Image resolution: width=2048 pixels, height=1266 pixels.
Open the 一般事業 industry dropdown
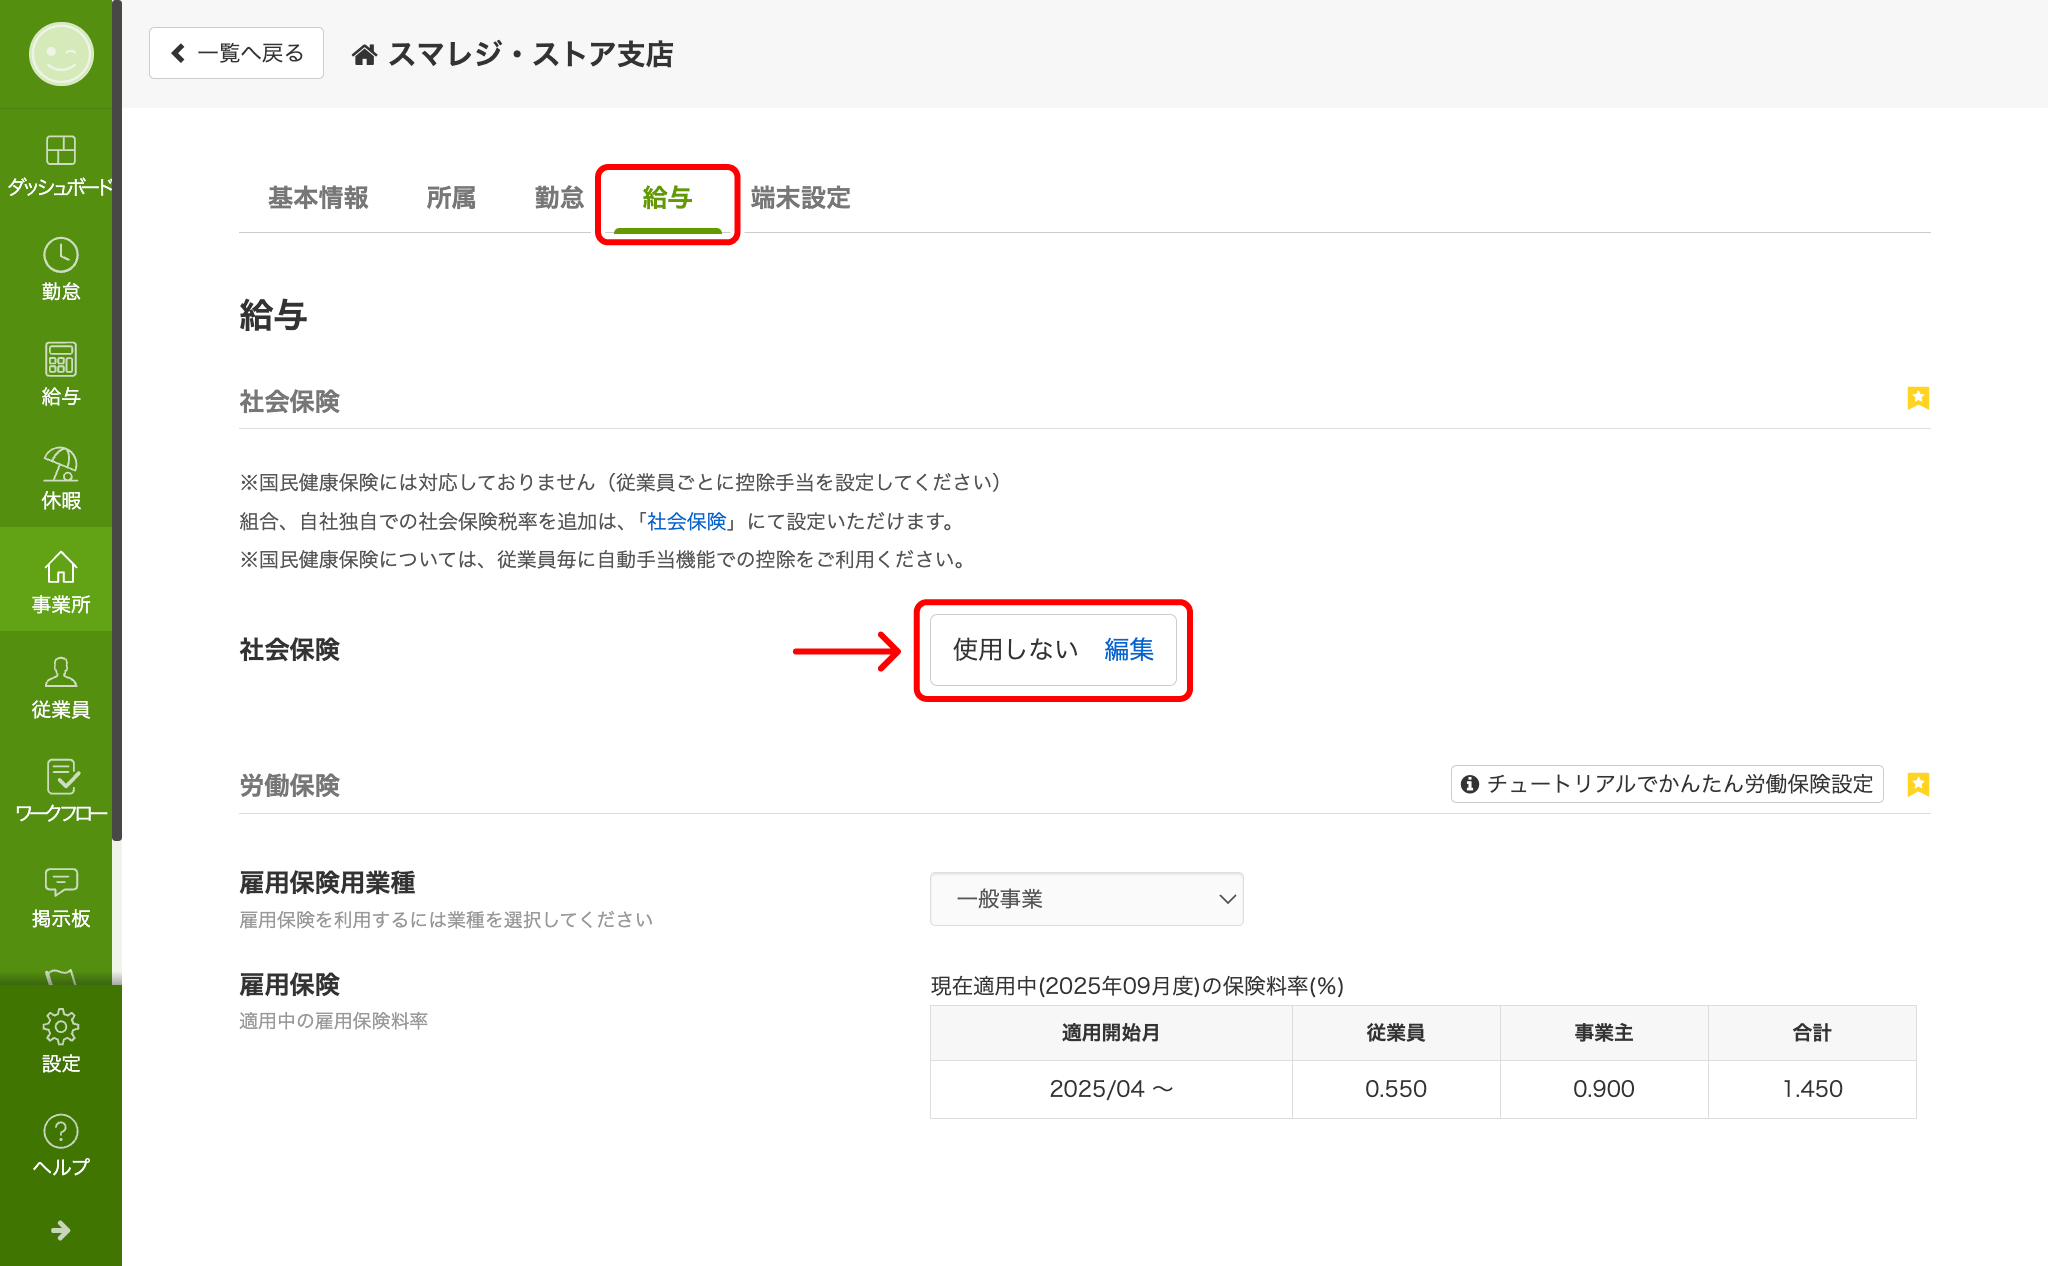pos(1087,899)
